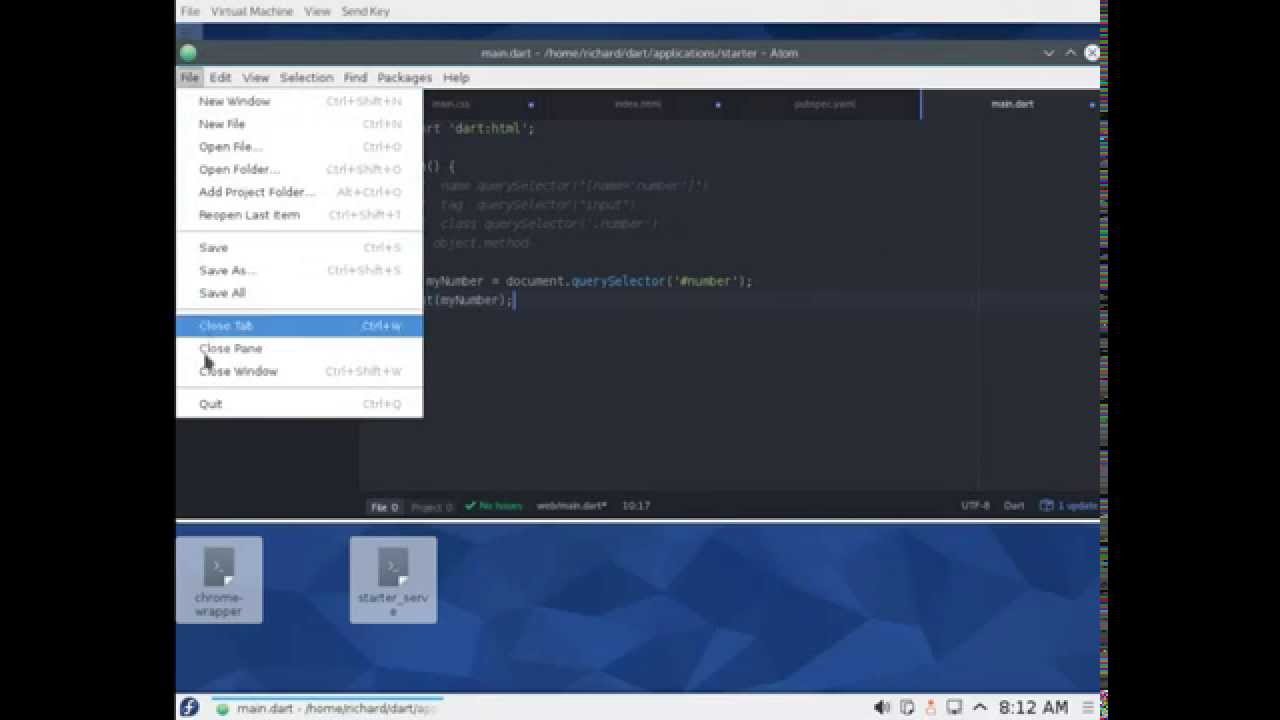The width and height of the screenshot is (1280, 720).
Task: Open the Fedora application launcher icon
Action: pyautogui.click(x=189, y=707)
